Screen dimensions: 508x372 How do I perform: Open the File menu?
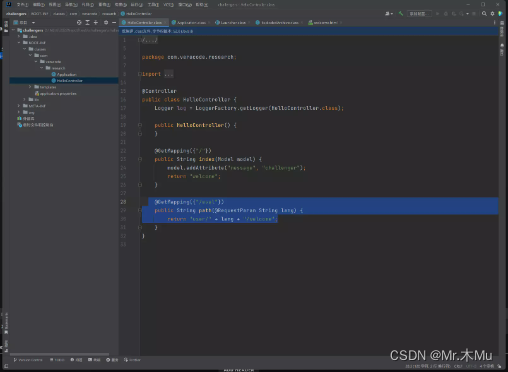[x=22, y=5]
